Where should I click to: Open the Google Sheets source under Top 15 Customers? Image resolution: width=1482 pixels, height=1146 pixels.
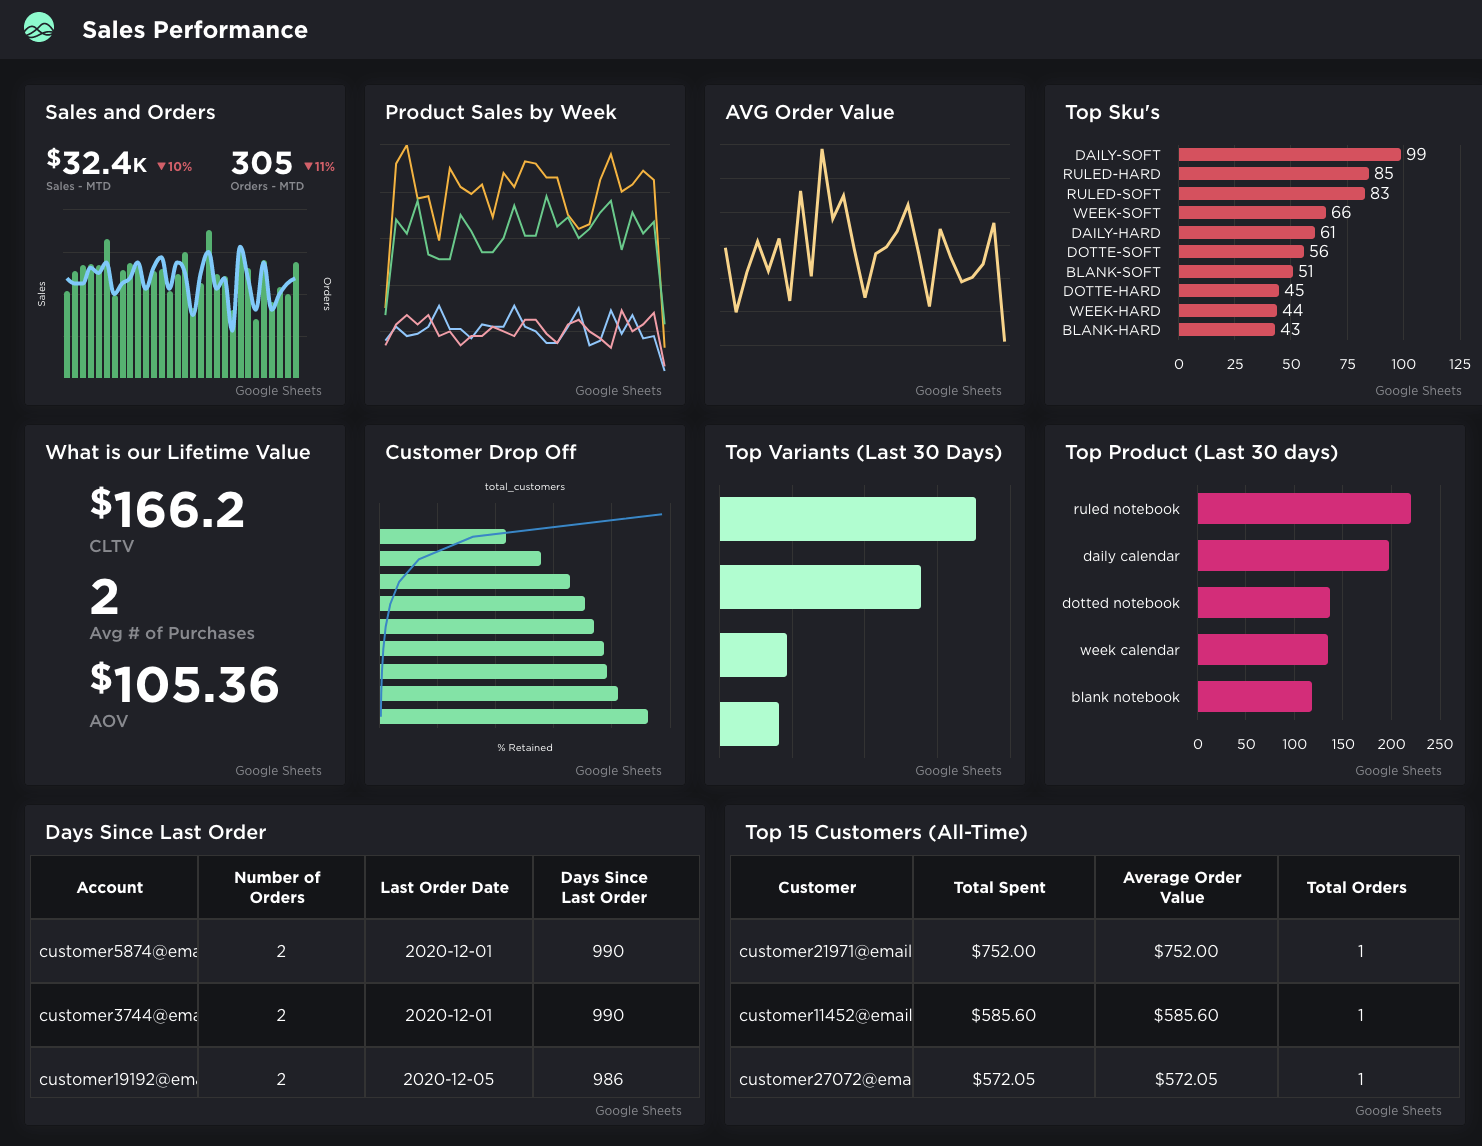click(x=1398, y=1110)
